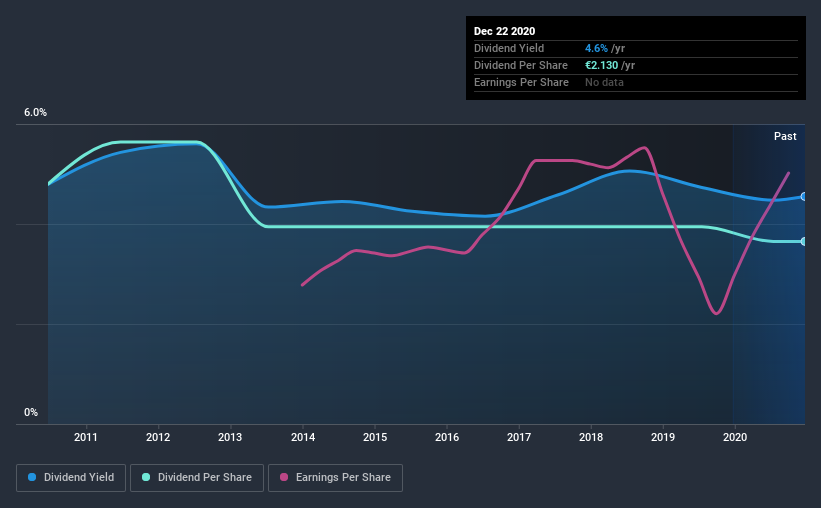
Task: Click the blue Dividend Yield legend dot
Action: (x=32, y=477)
